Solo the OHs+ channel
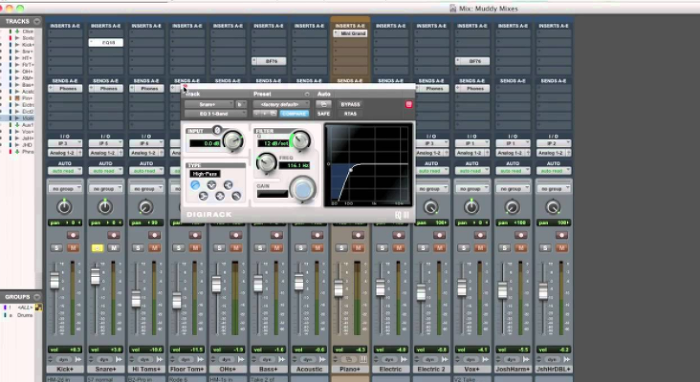The height and width of the screenshot is (382, 700). 219,248
